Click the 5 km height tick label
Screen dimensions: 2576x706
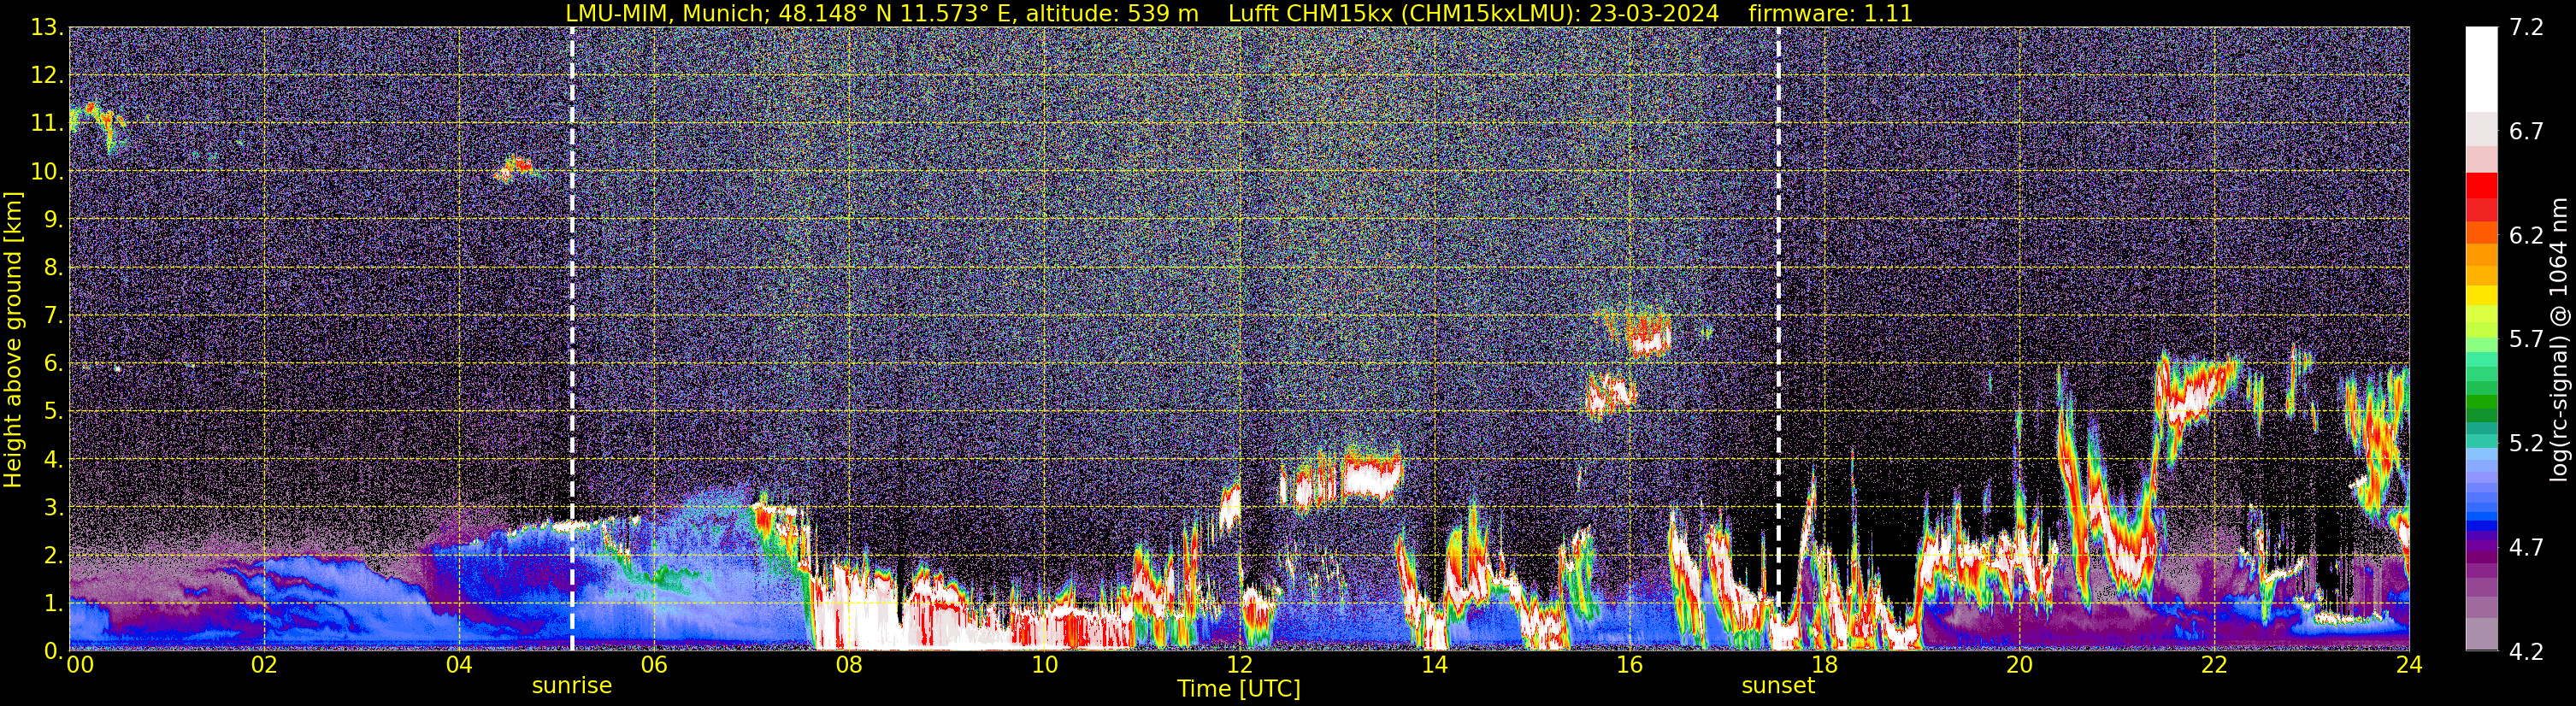pos(53,412)
